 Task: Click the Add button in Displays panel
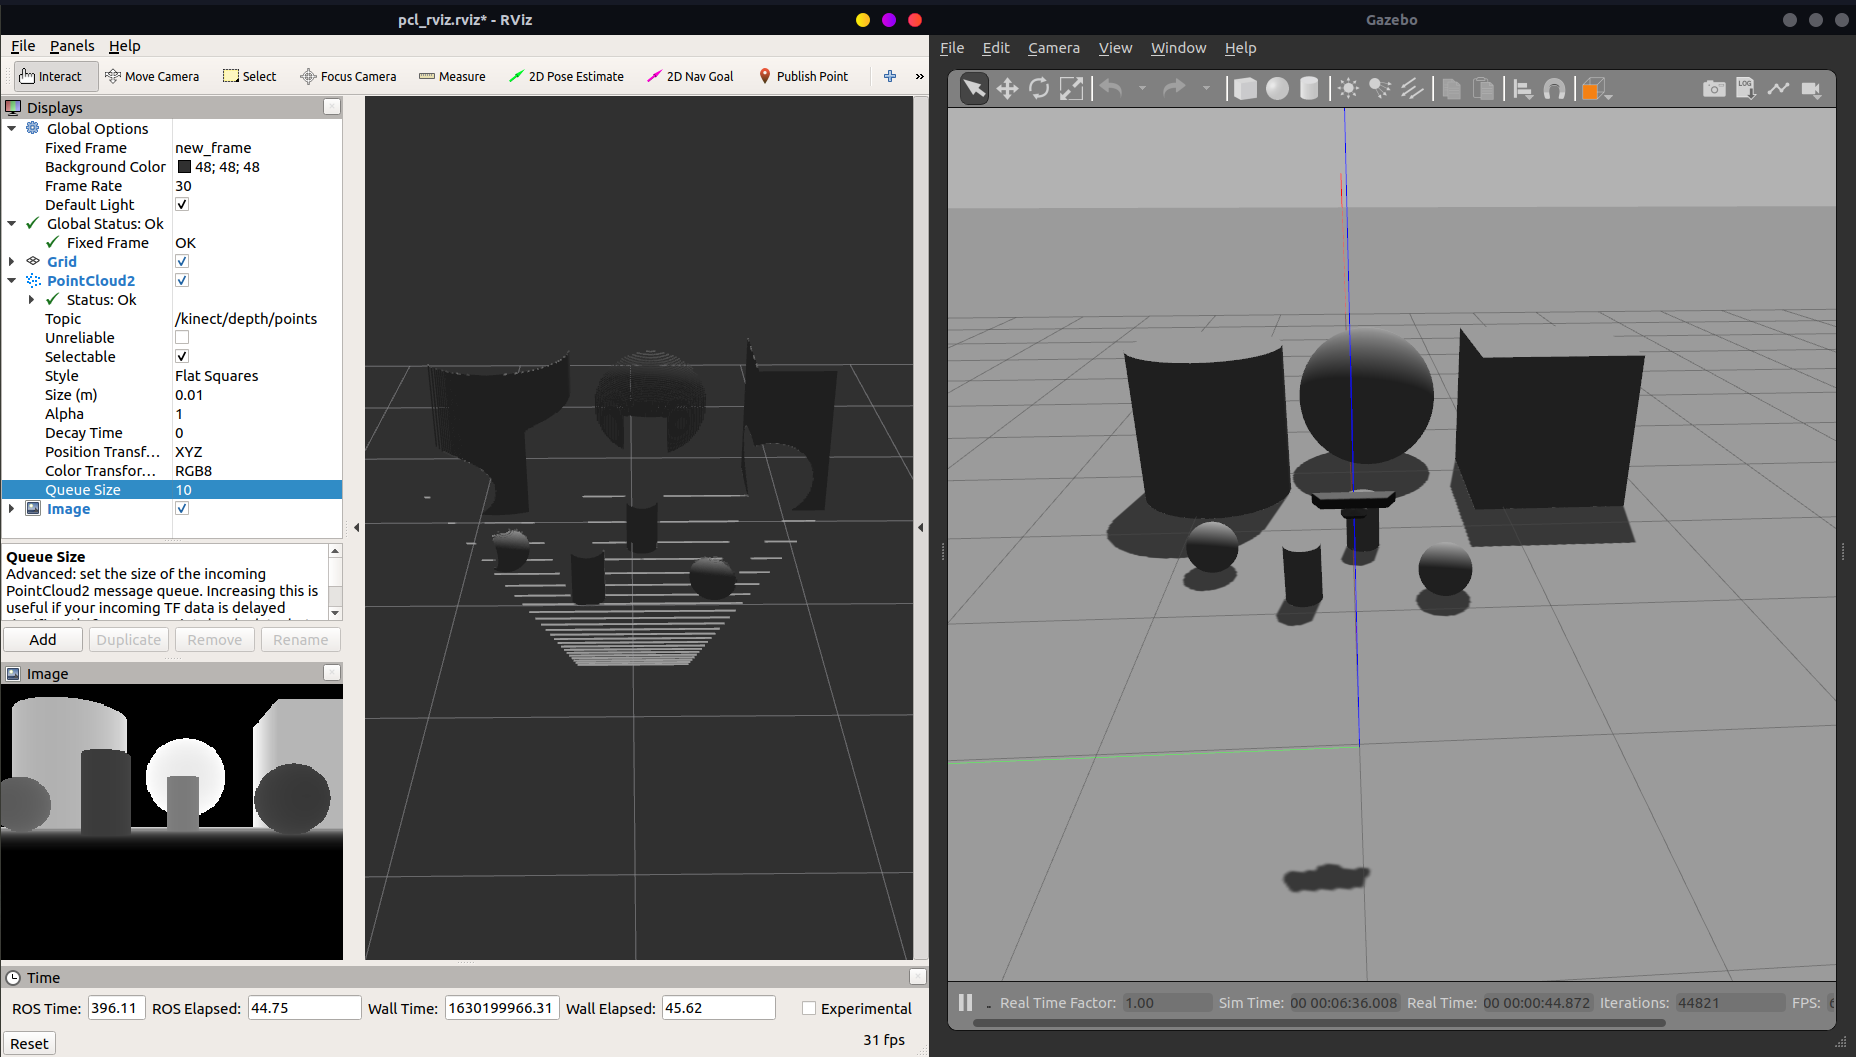(x=43, y=639)
